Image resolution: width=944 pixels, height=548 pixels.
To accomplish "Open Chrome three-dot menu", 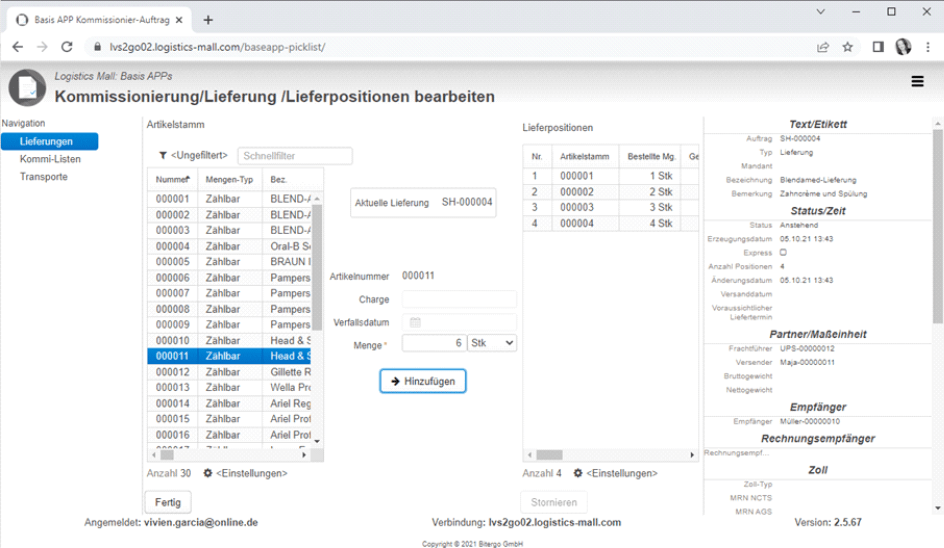I will [928, 47].
